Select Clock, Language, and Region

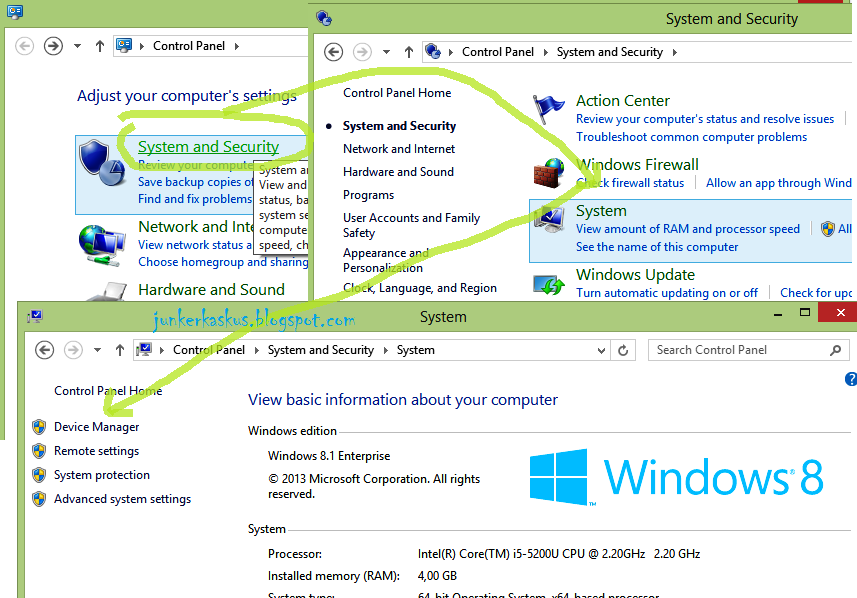pyautogui.click(x=420, y=288)
